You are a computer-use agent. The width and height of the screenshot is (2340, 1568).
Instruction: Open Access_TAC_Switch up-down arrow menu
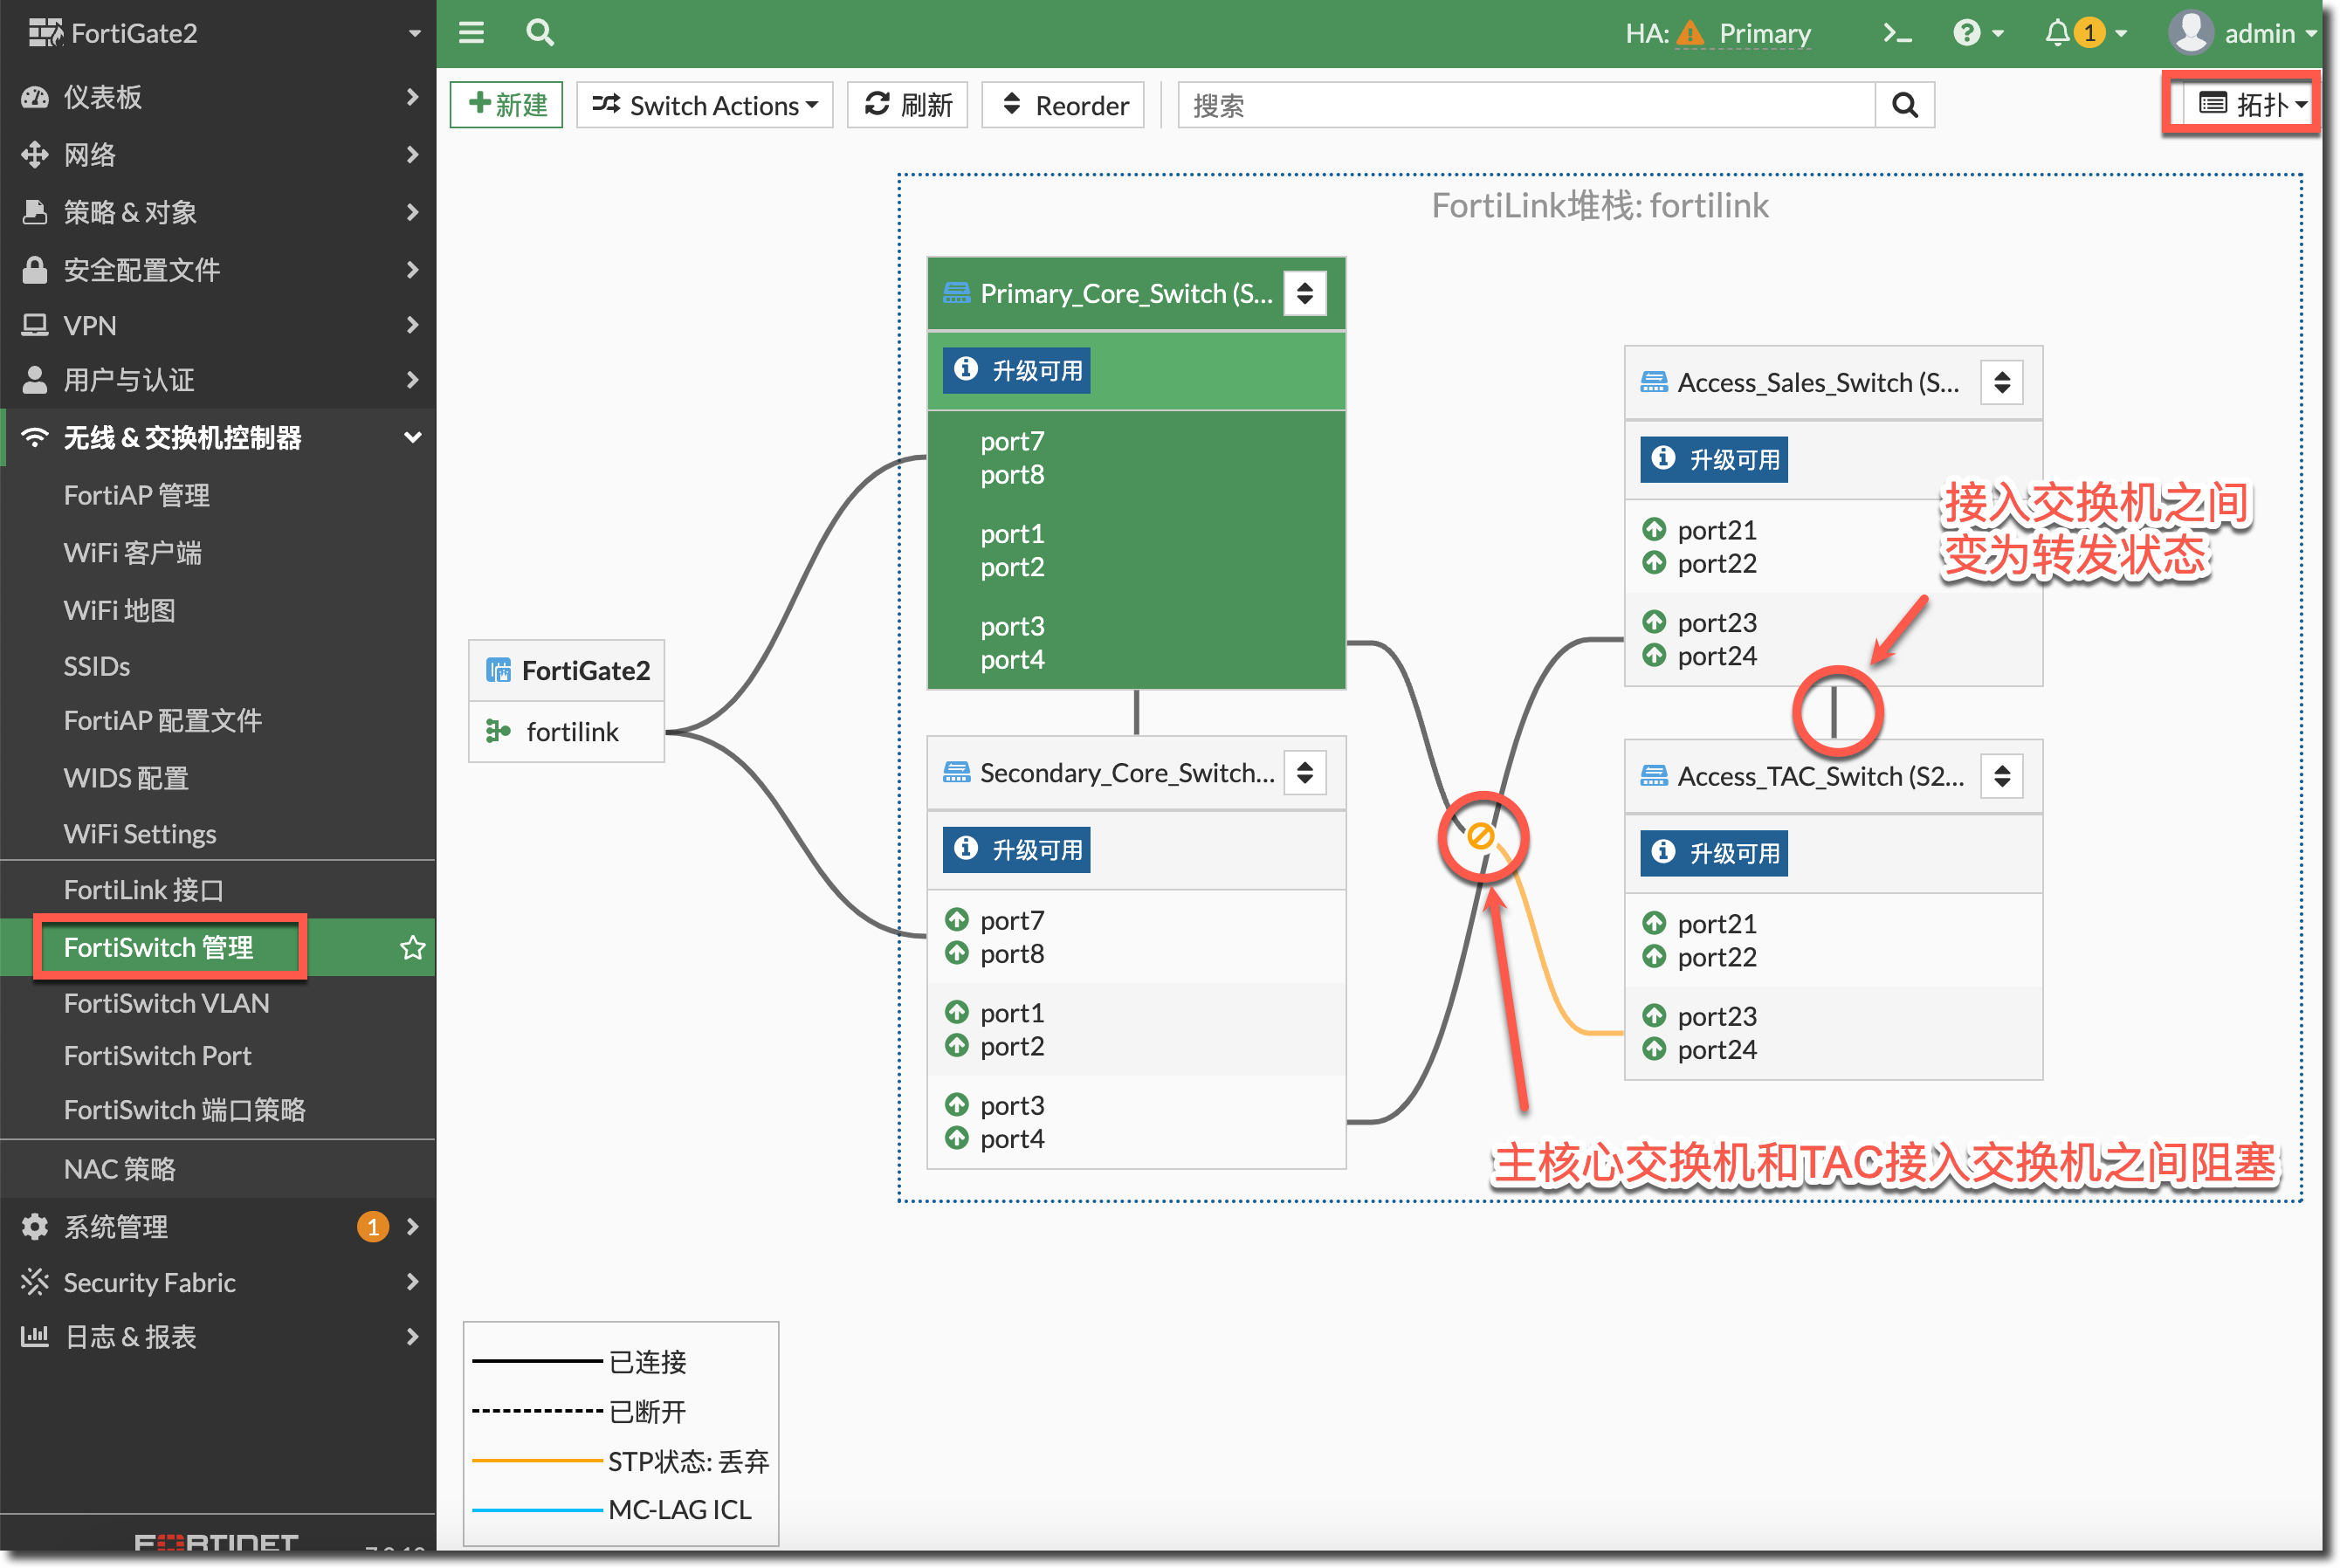pyautogui.click(x=2002, y=776)
